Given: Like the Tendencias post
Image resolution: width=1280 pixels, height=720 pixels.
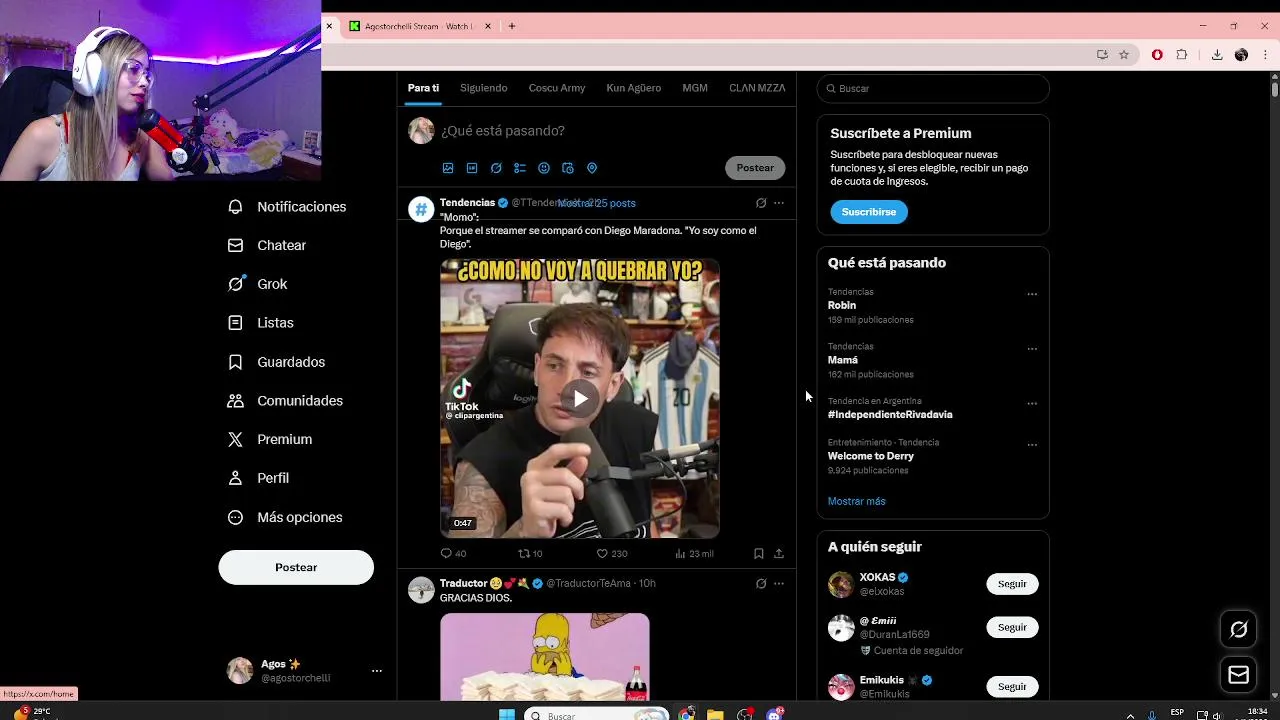Looking at the screenshot, I should [611, 554].
